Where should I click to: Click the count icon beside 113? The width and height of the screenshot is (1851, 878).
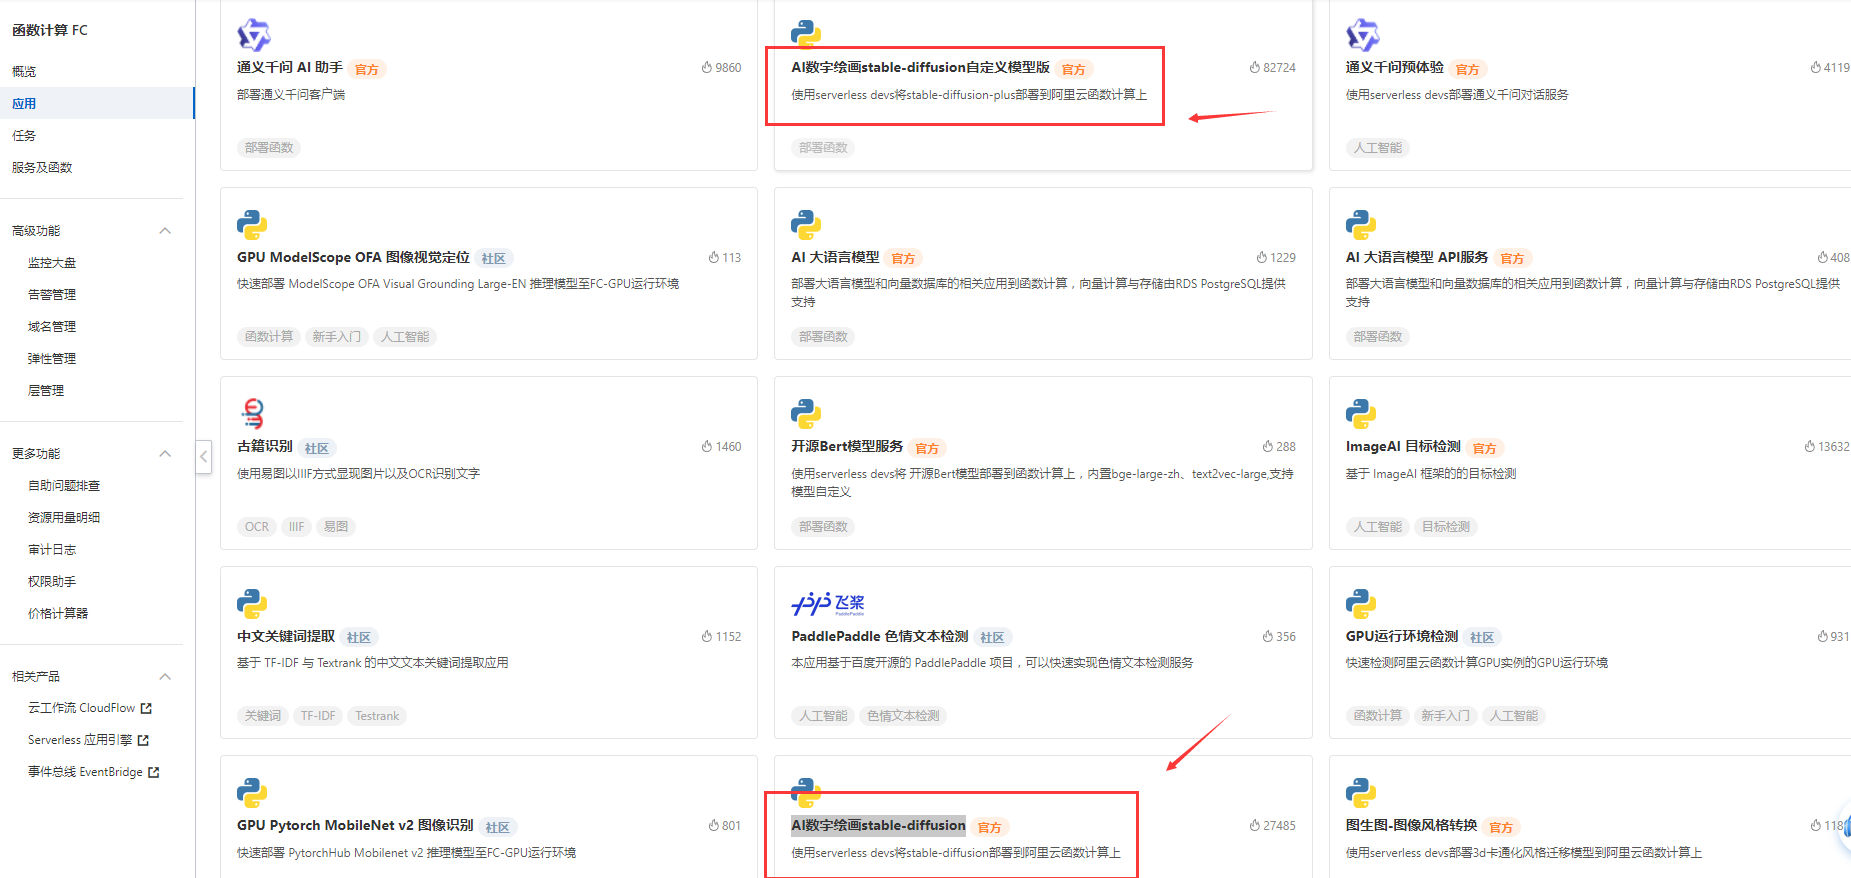(714, 258)
